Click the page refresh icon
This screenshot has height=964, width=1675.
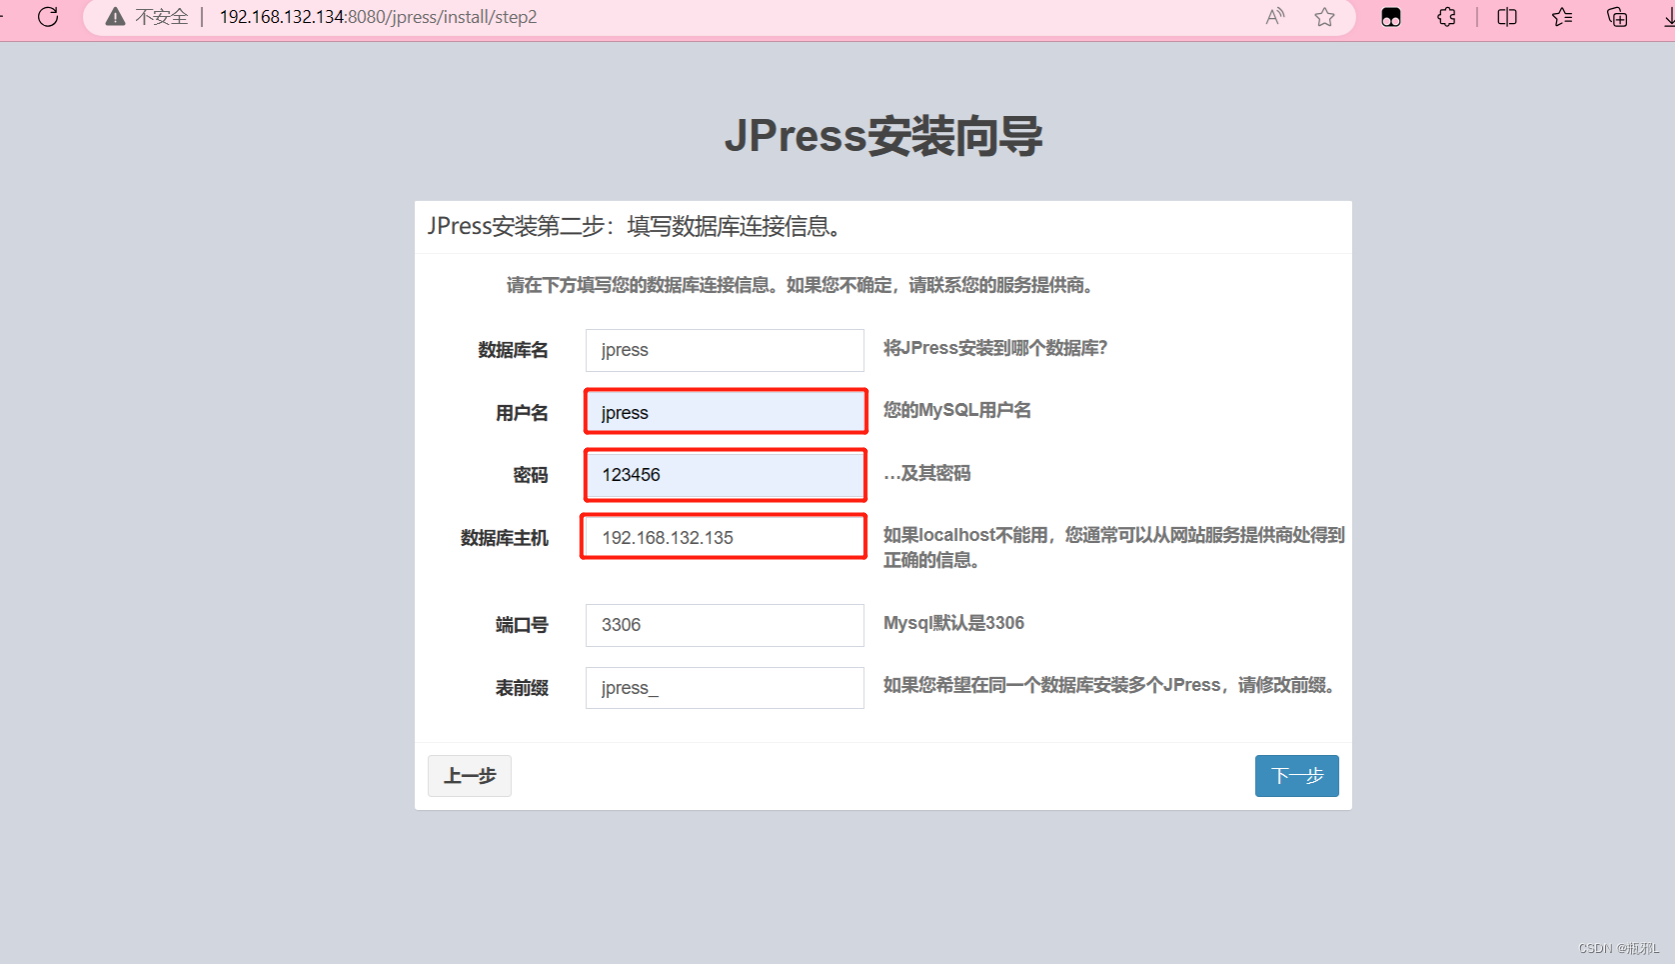pos(47,17)
